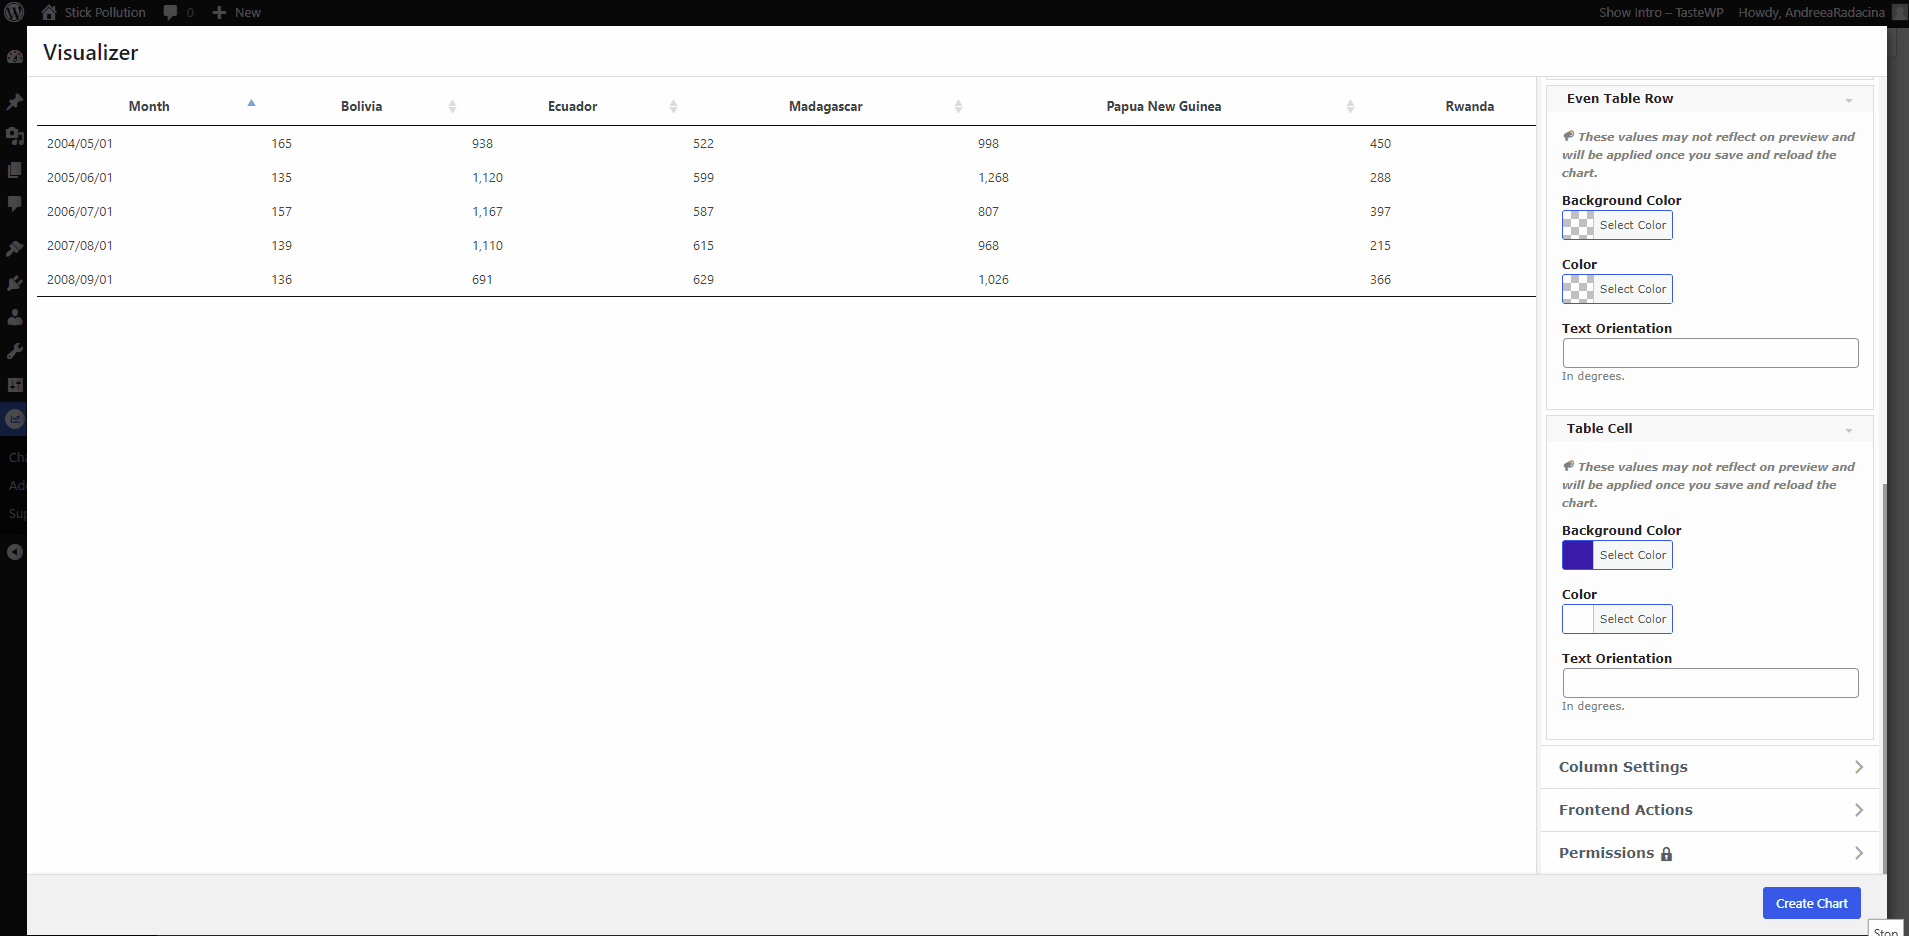Viewport: 1909px width, 936px height.
Task: Open the Media library sidebar icon
Action: click(x=14, y=136)
